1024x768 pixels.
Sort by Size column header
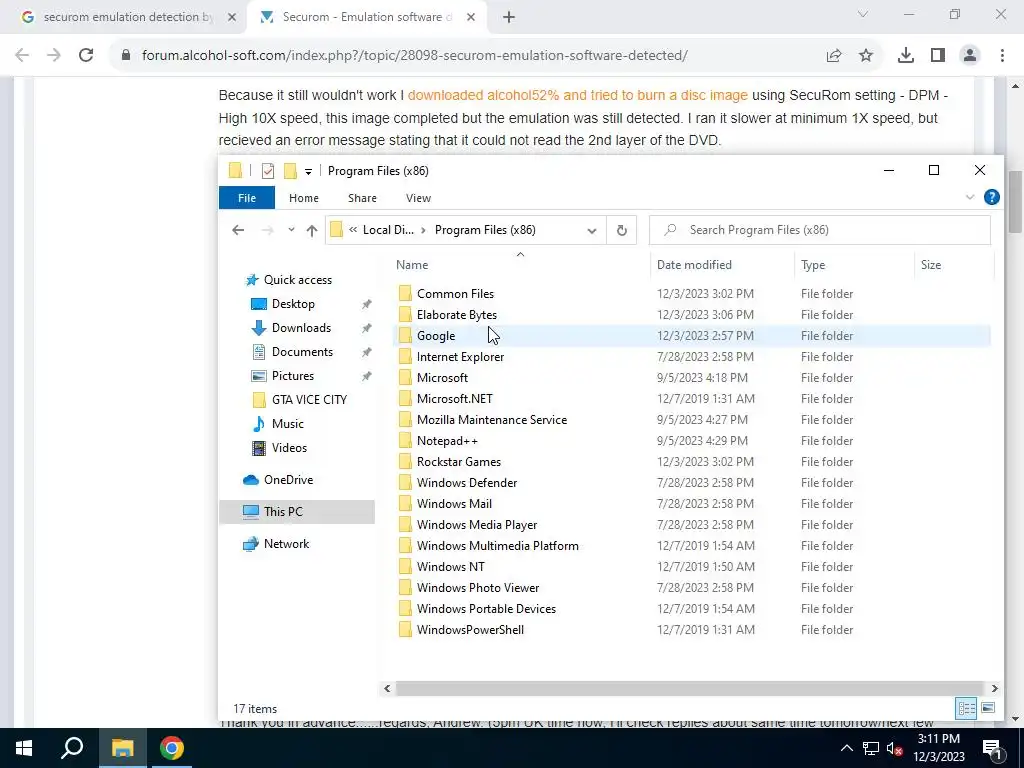(953, 264)
